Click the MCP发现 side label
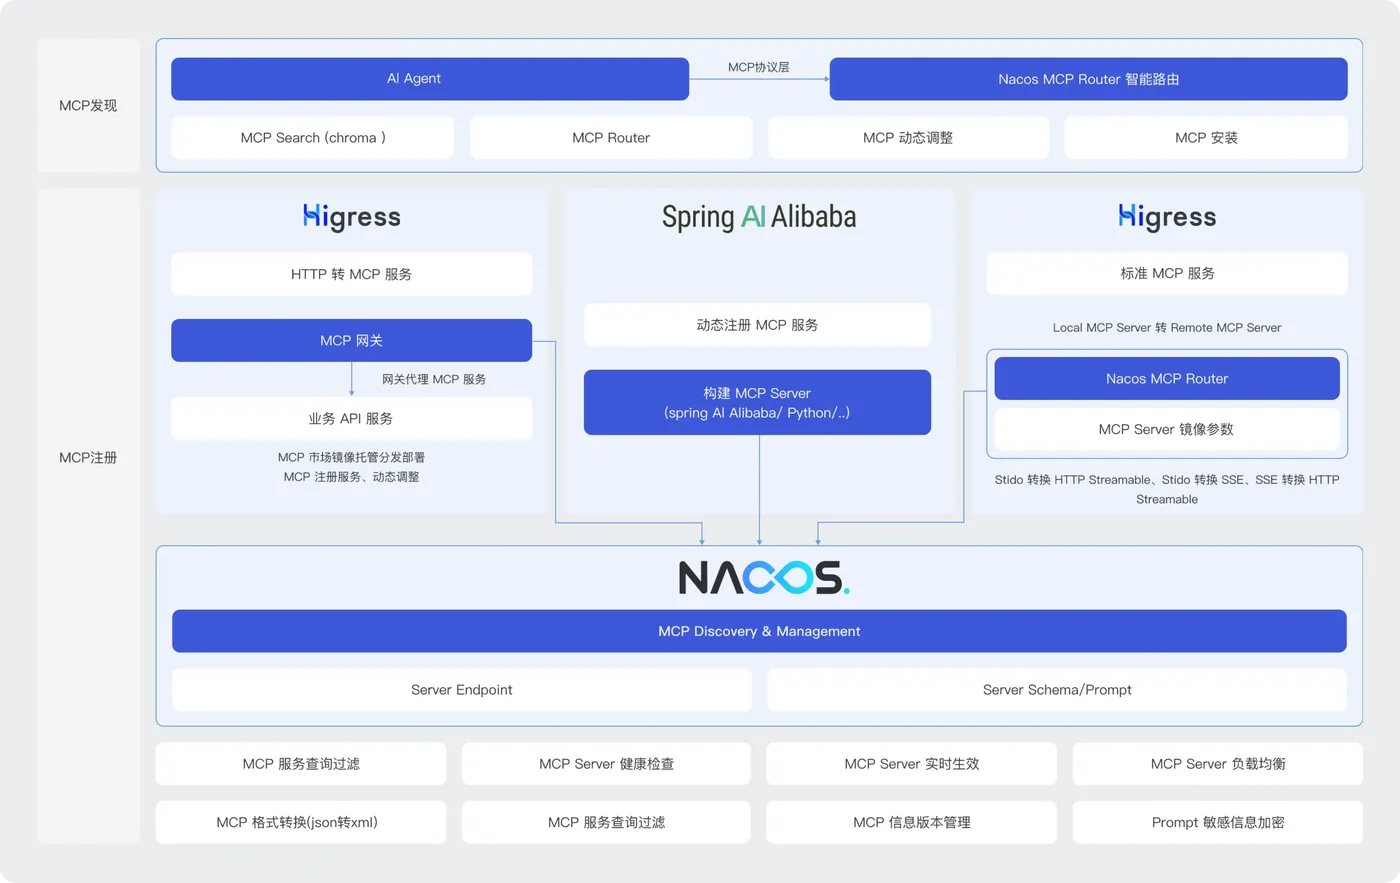 88,105
